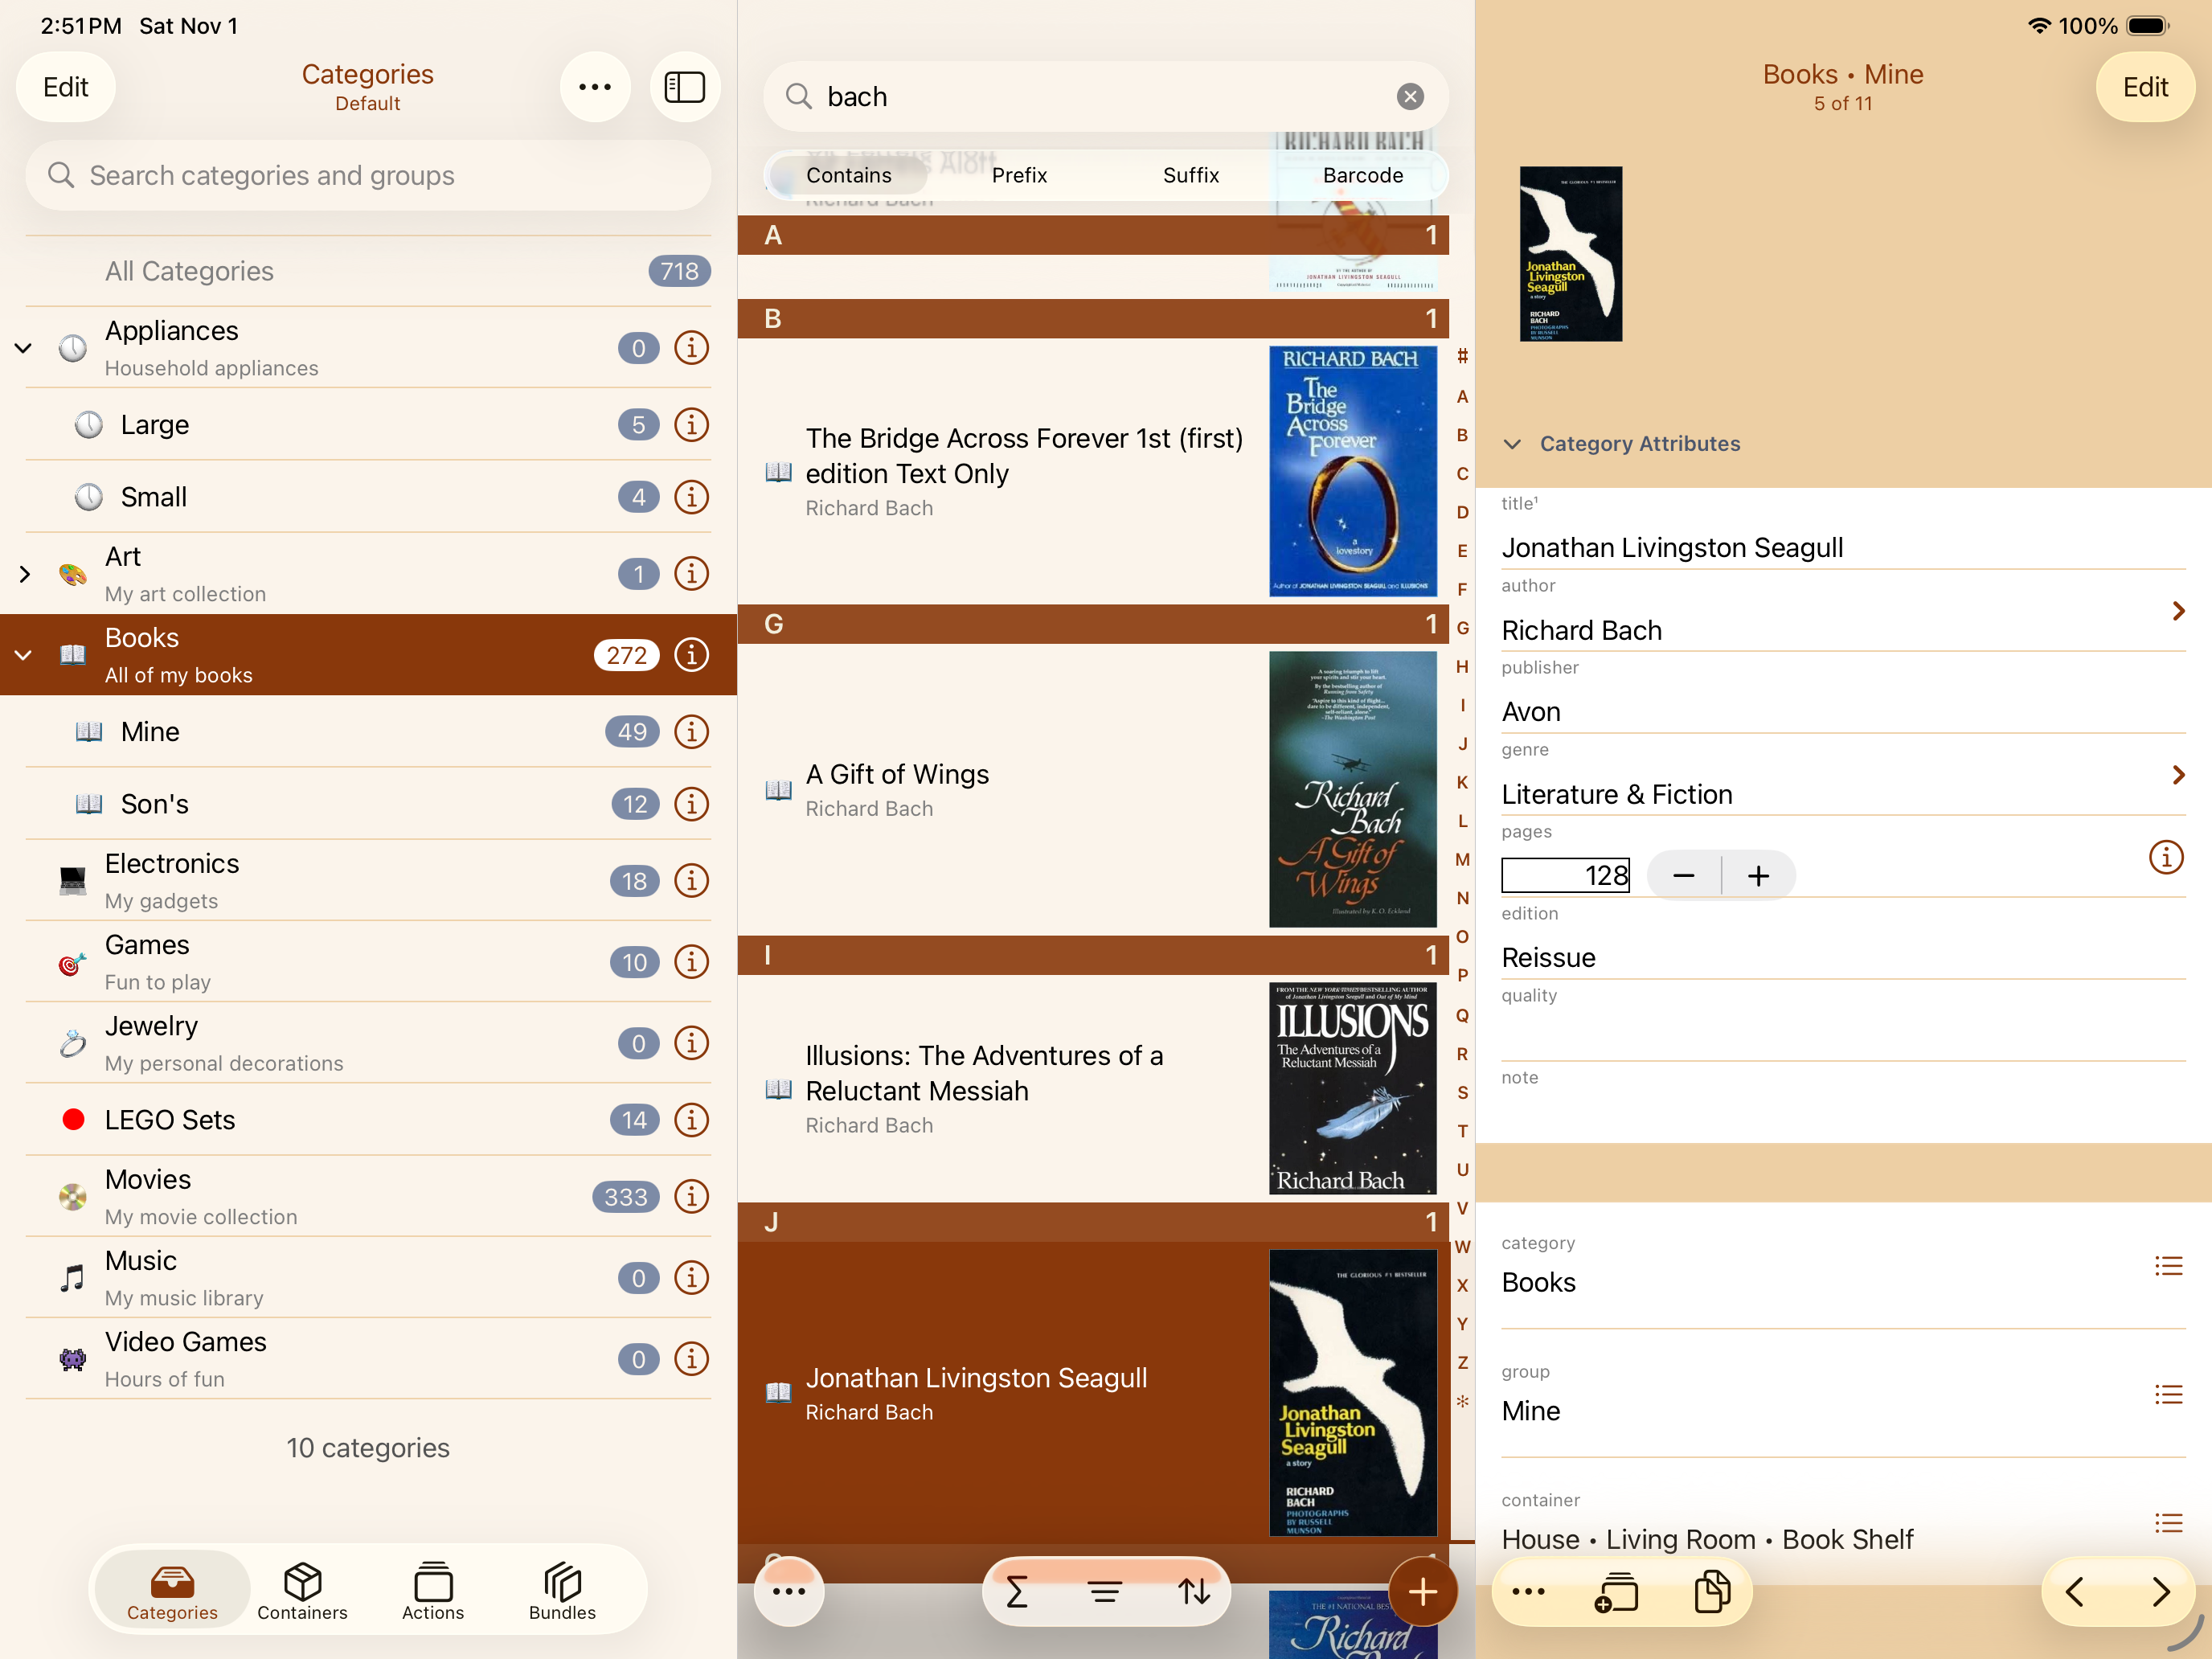Image resolution: width=2212 pixels, height=1659 pixels.
Task: Switch to the Bundles tab
Action: pos(562,1591)
